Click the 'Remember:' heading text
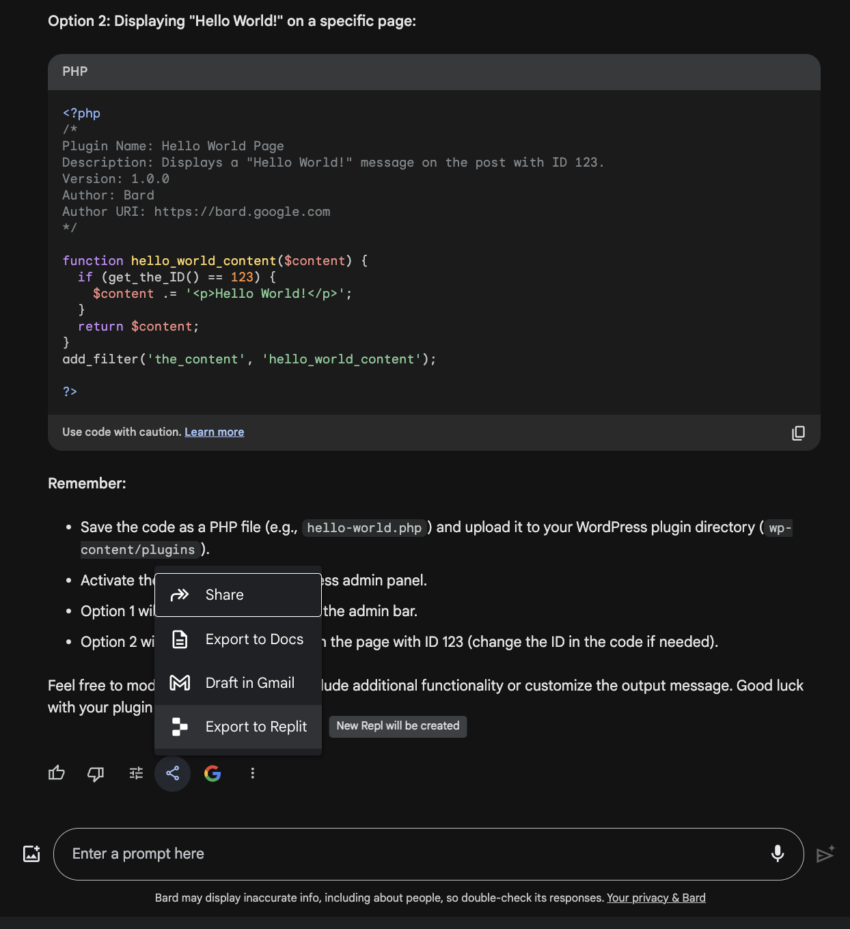850x929 pixels. [x=87, y=483]
